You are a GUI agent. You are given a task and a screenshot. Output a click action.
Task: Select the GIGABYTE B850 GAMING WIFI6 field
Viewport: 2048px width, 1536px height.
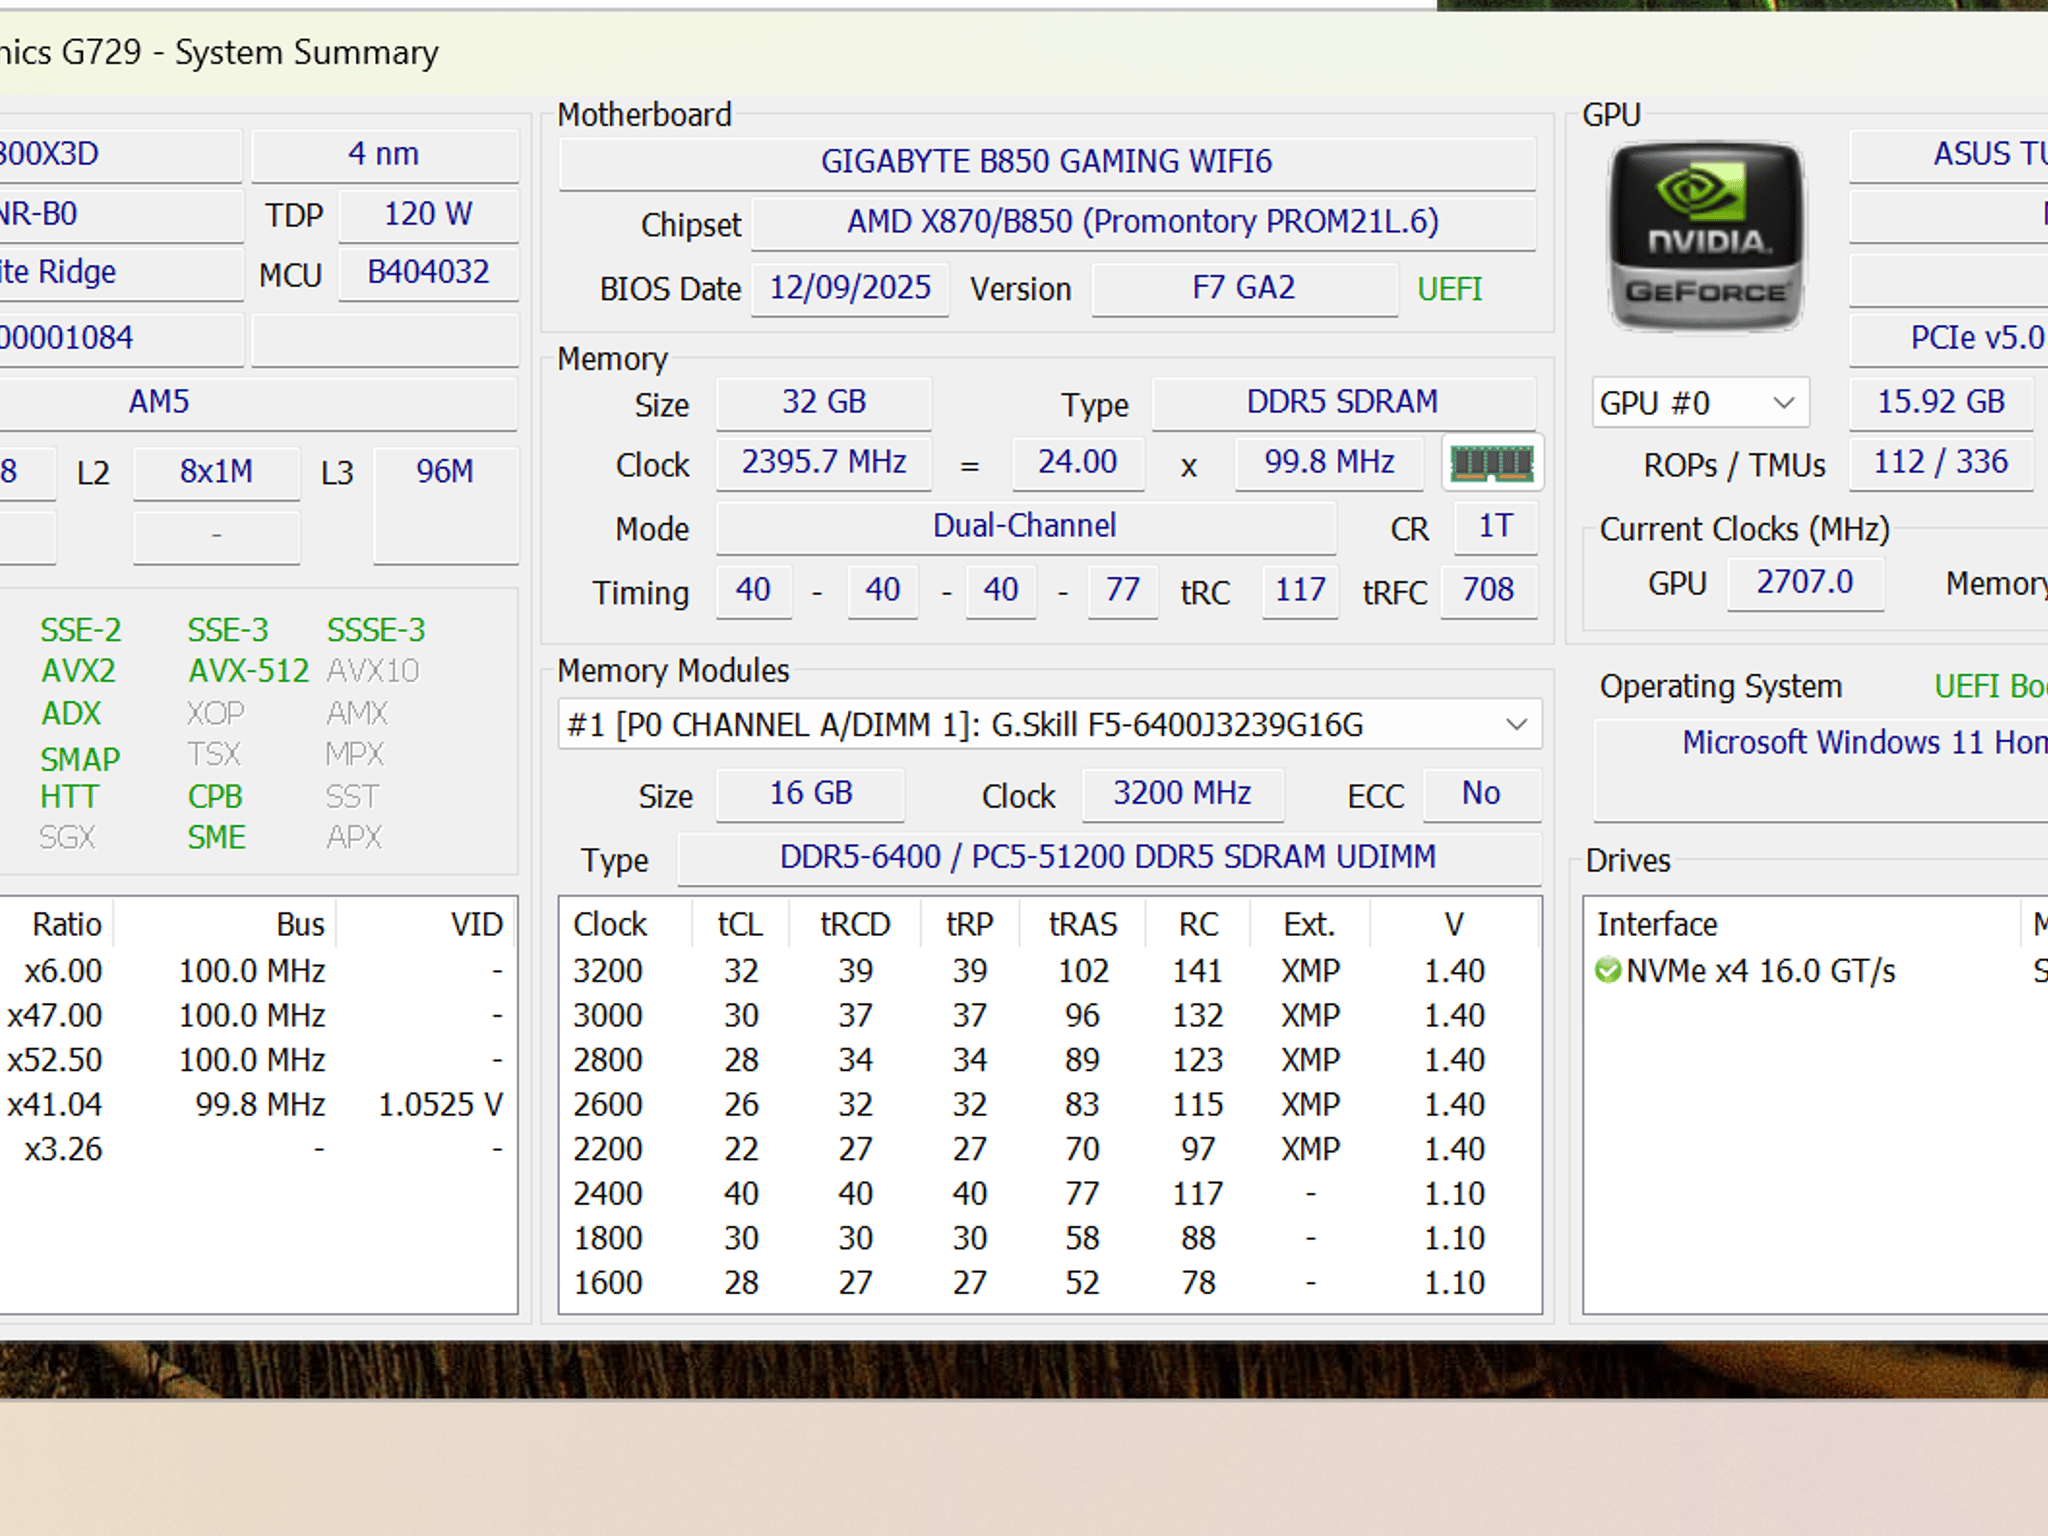point(1047,162)
